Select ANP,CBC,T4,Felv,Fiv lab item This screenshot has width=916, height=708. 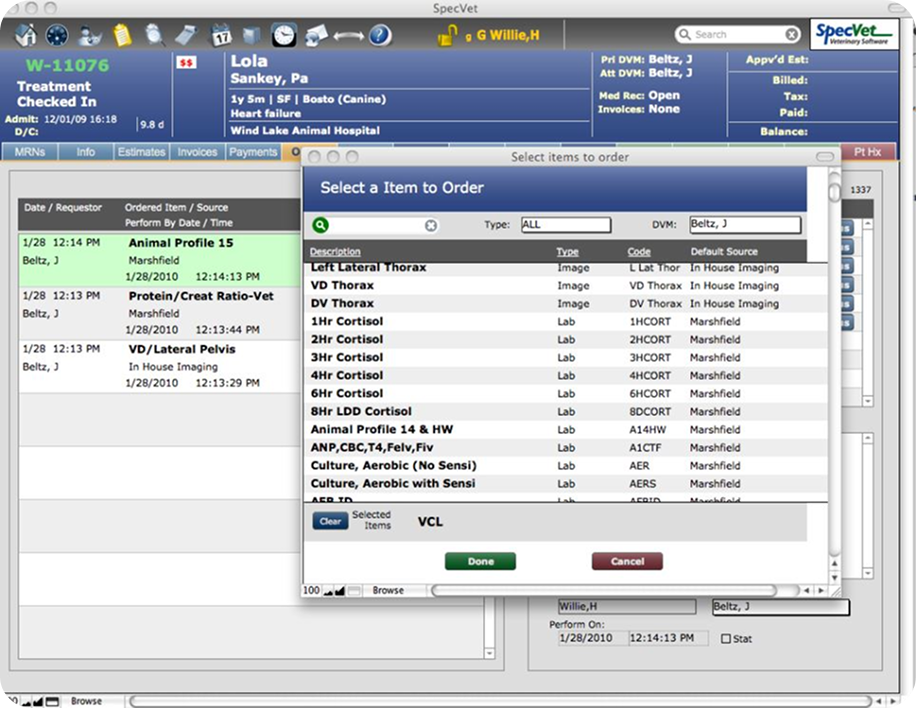pyautogui.click(x=565, y=448)
